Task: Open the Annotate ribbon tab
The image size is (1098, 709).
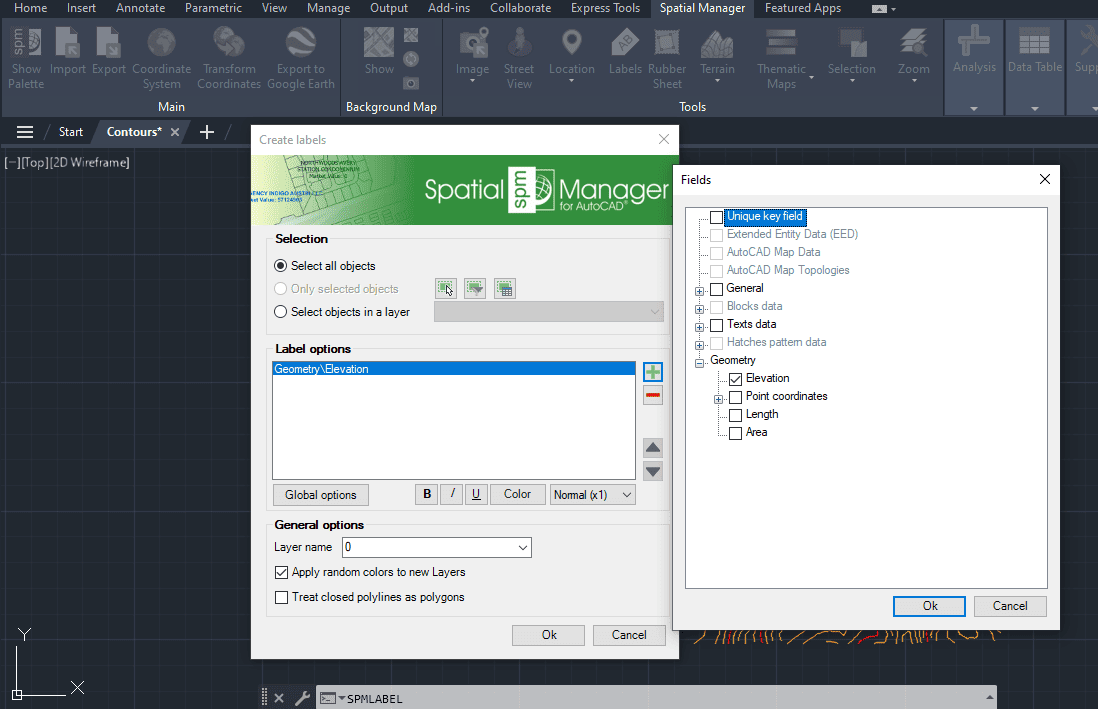Action: click(140, 8)
